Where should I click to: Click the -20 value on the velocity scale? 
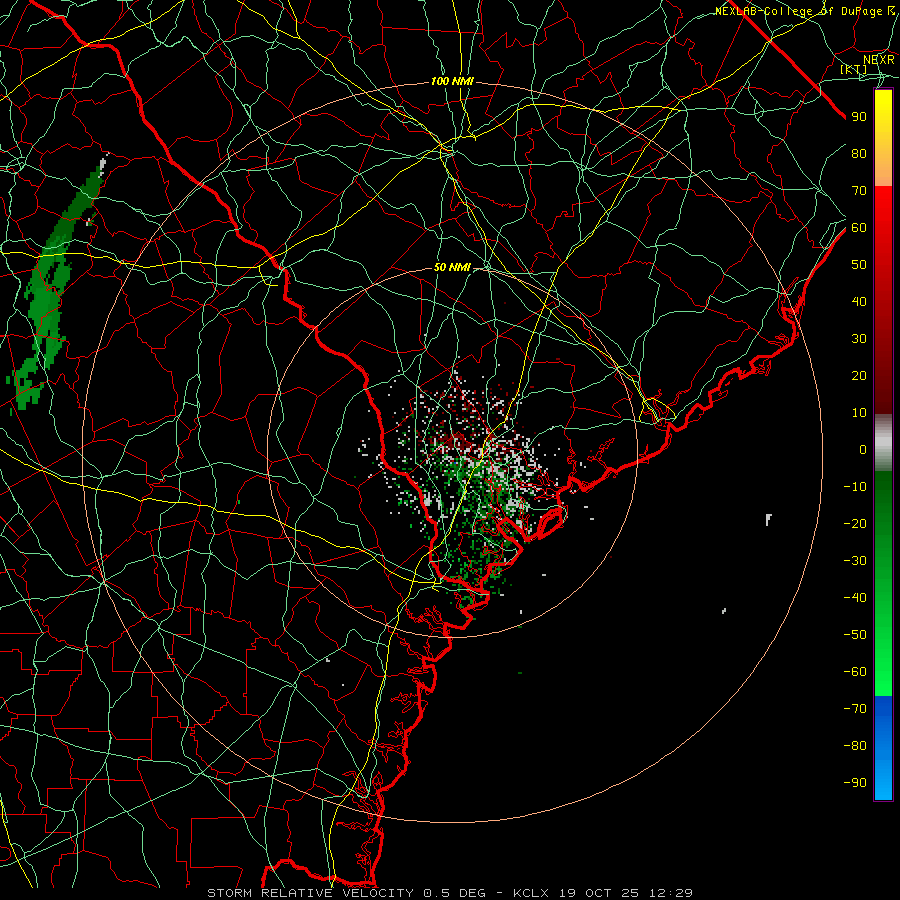855,523
